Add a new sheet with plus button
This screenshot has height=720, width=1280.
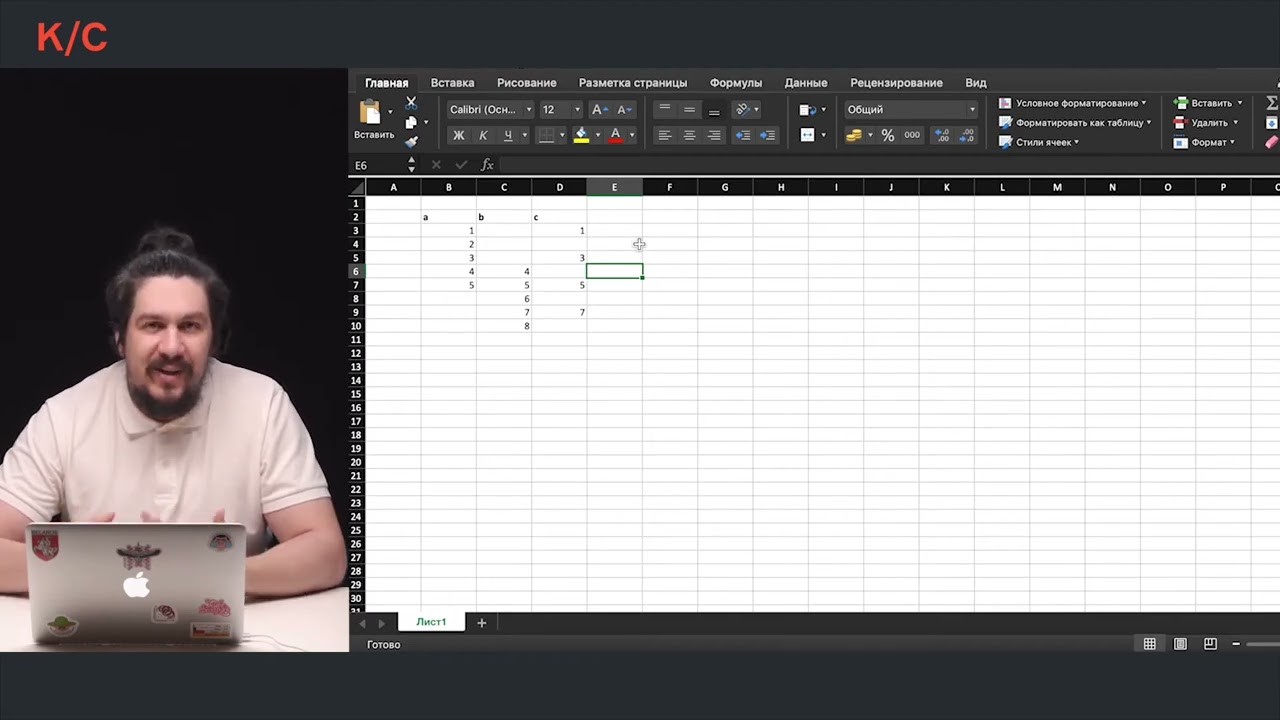pos(481,623)
